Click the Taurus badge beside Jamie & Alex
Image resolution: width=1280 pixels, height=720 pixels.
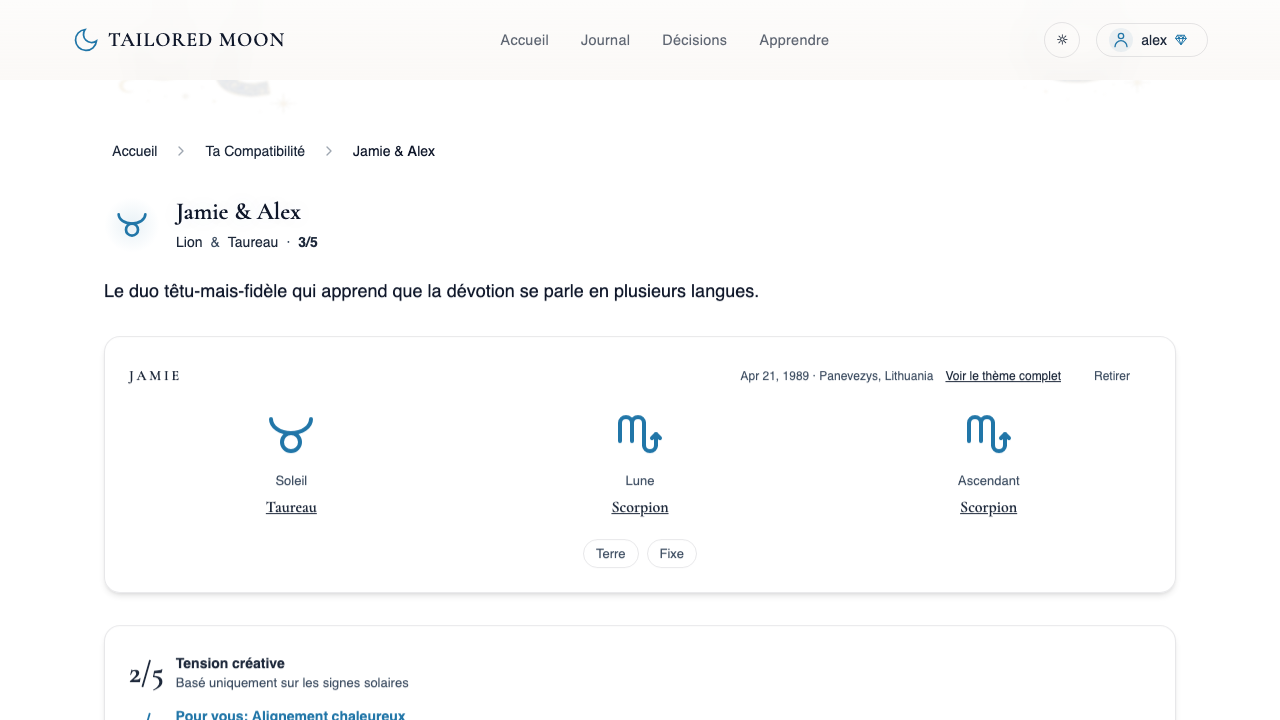pos(132,224)
